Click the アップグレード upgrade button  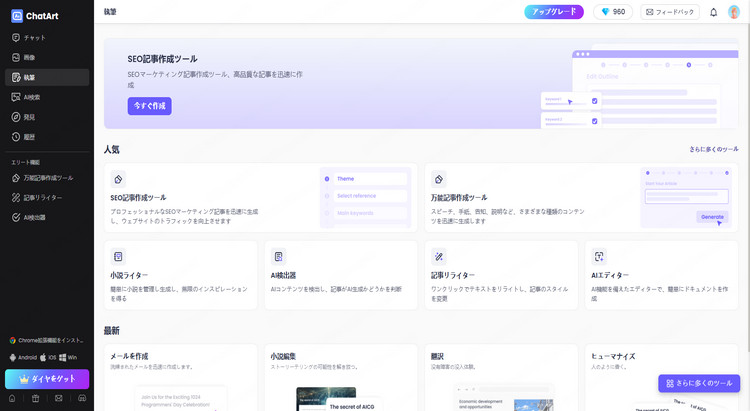click(554, 11)
